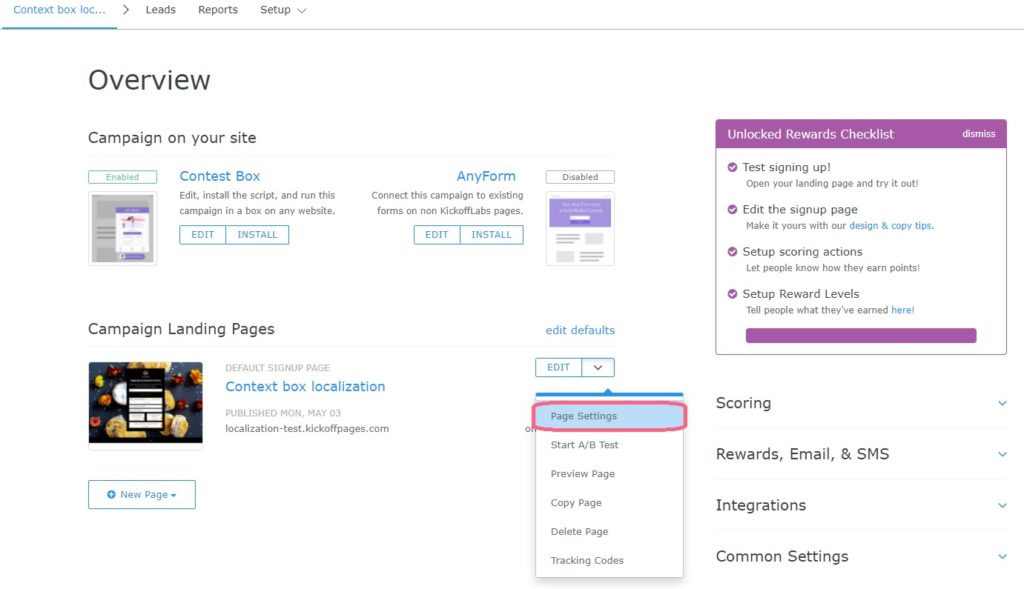Dismiss the Unlocked Rewards Checklist

(978, 133)
